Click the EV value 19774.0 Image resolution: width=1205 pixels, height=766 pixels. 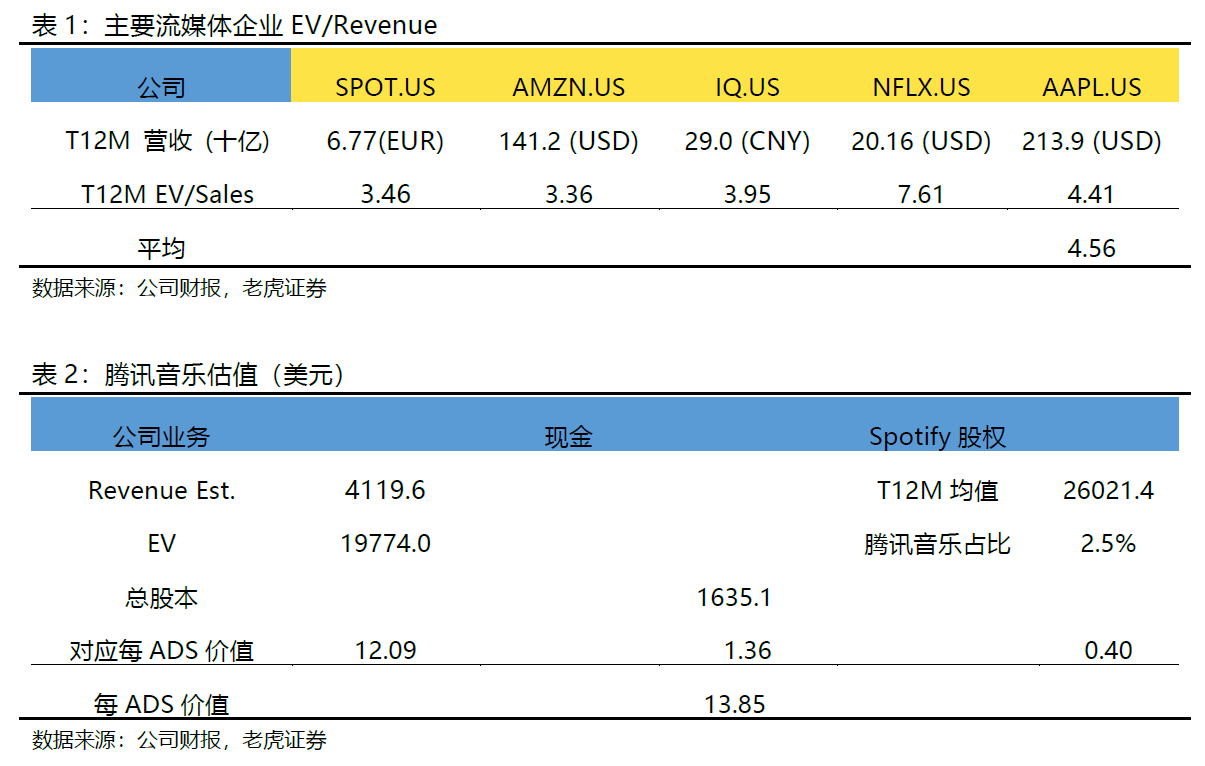(385, 544)
